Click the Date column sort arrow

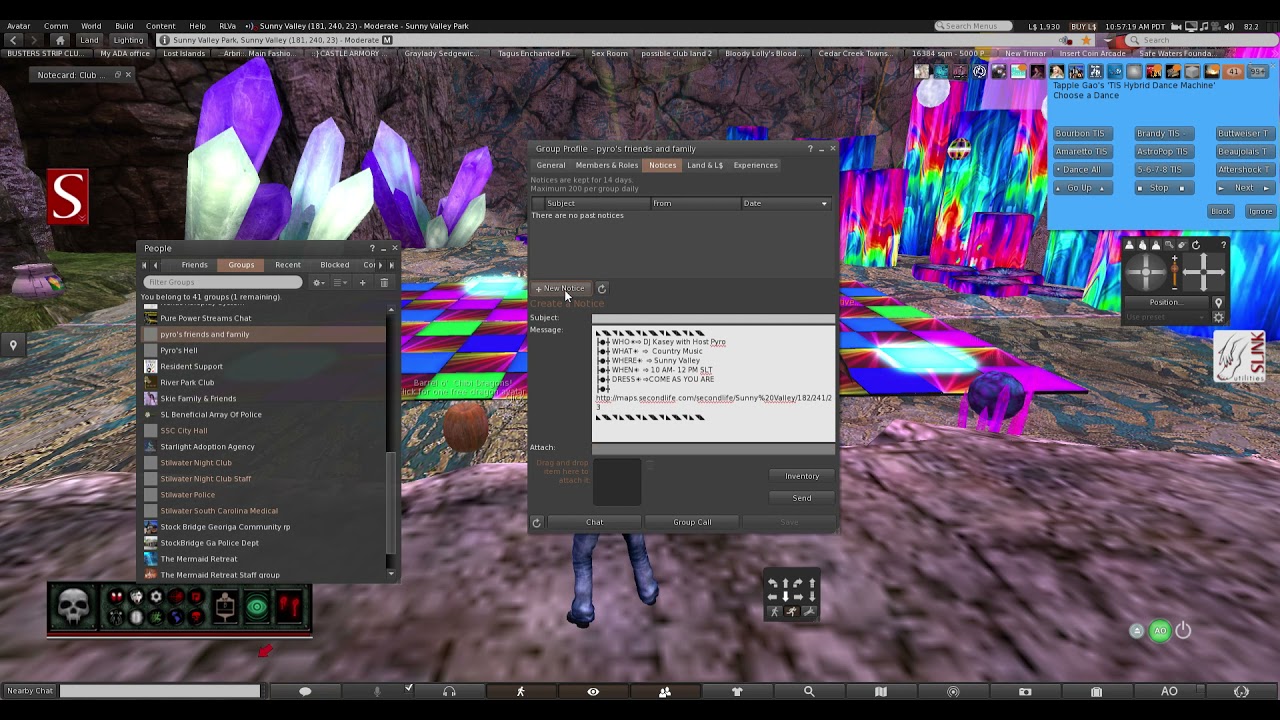point(824,204)
